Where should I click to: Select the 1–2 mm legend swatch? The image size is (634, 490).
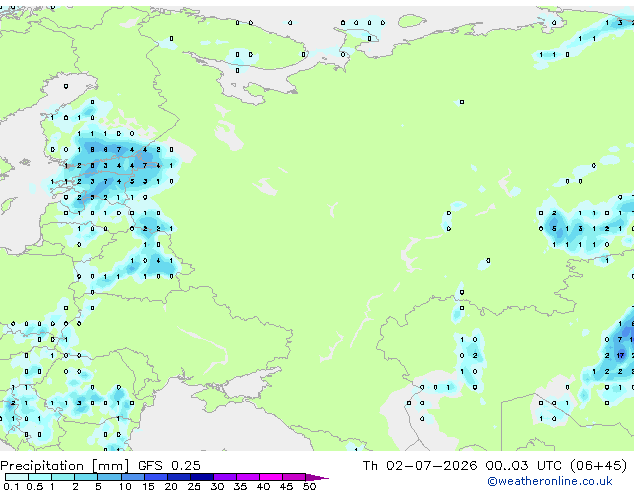tap(63, 477)
